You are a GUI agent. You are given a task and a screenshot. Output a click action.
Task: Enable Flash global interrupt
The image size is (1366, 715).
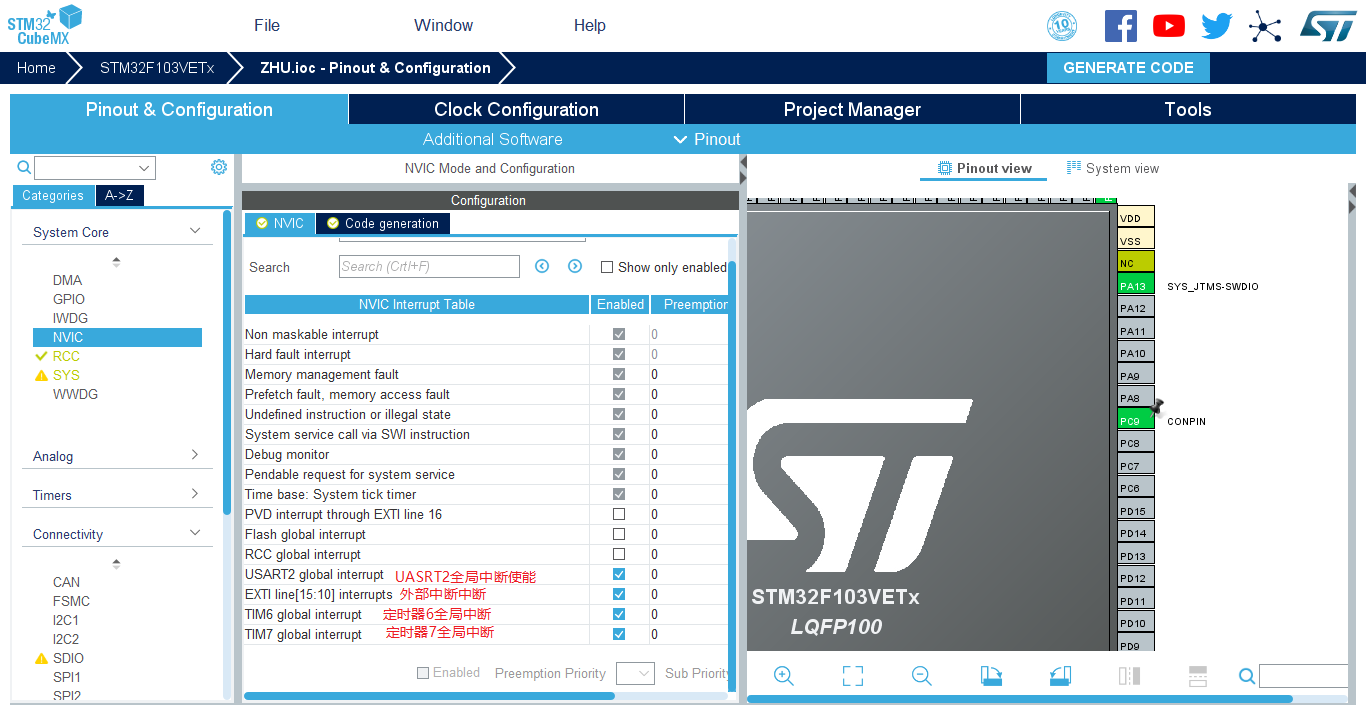(619, 534)
